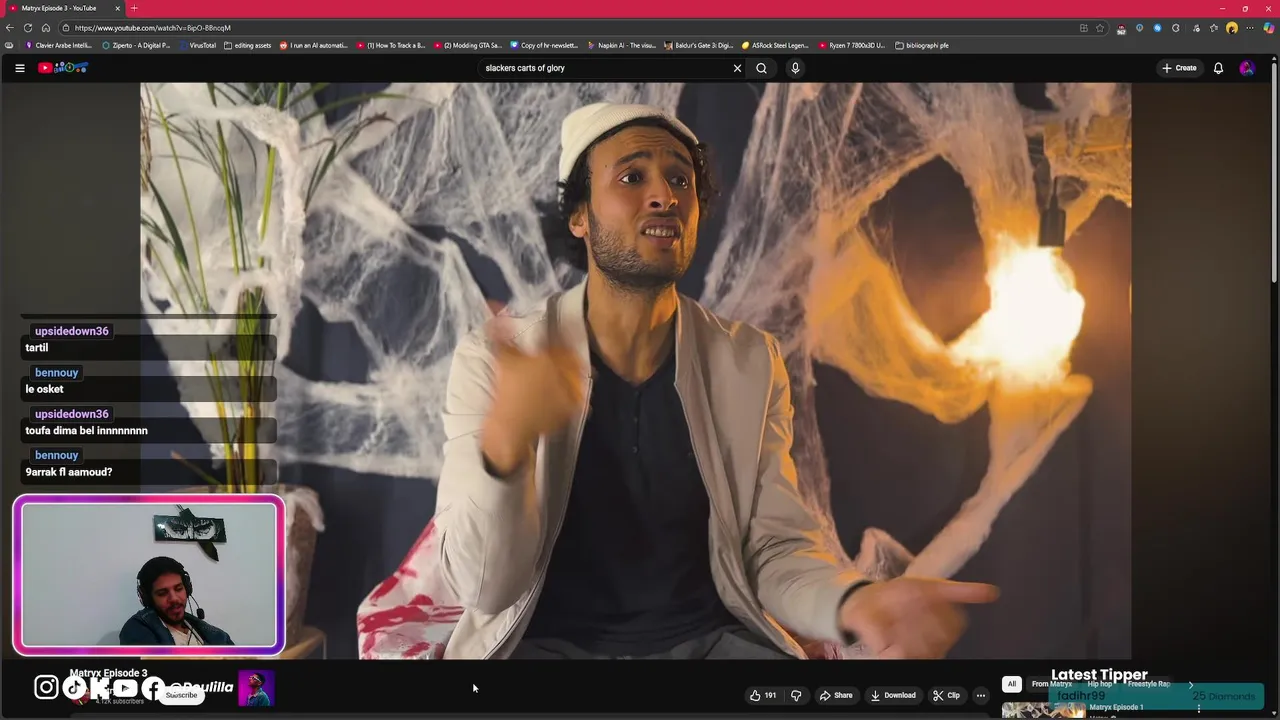Open Matryx Episode 1 thumbnail
Viewport: 1280px width, 720px height.
1043,710
